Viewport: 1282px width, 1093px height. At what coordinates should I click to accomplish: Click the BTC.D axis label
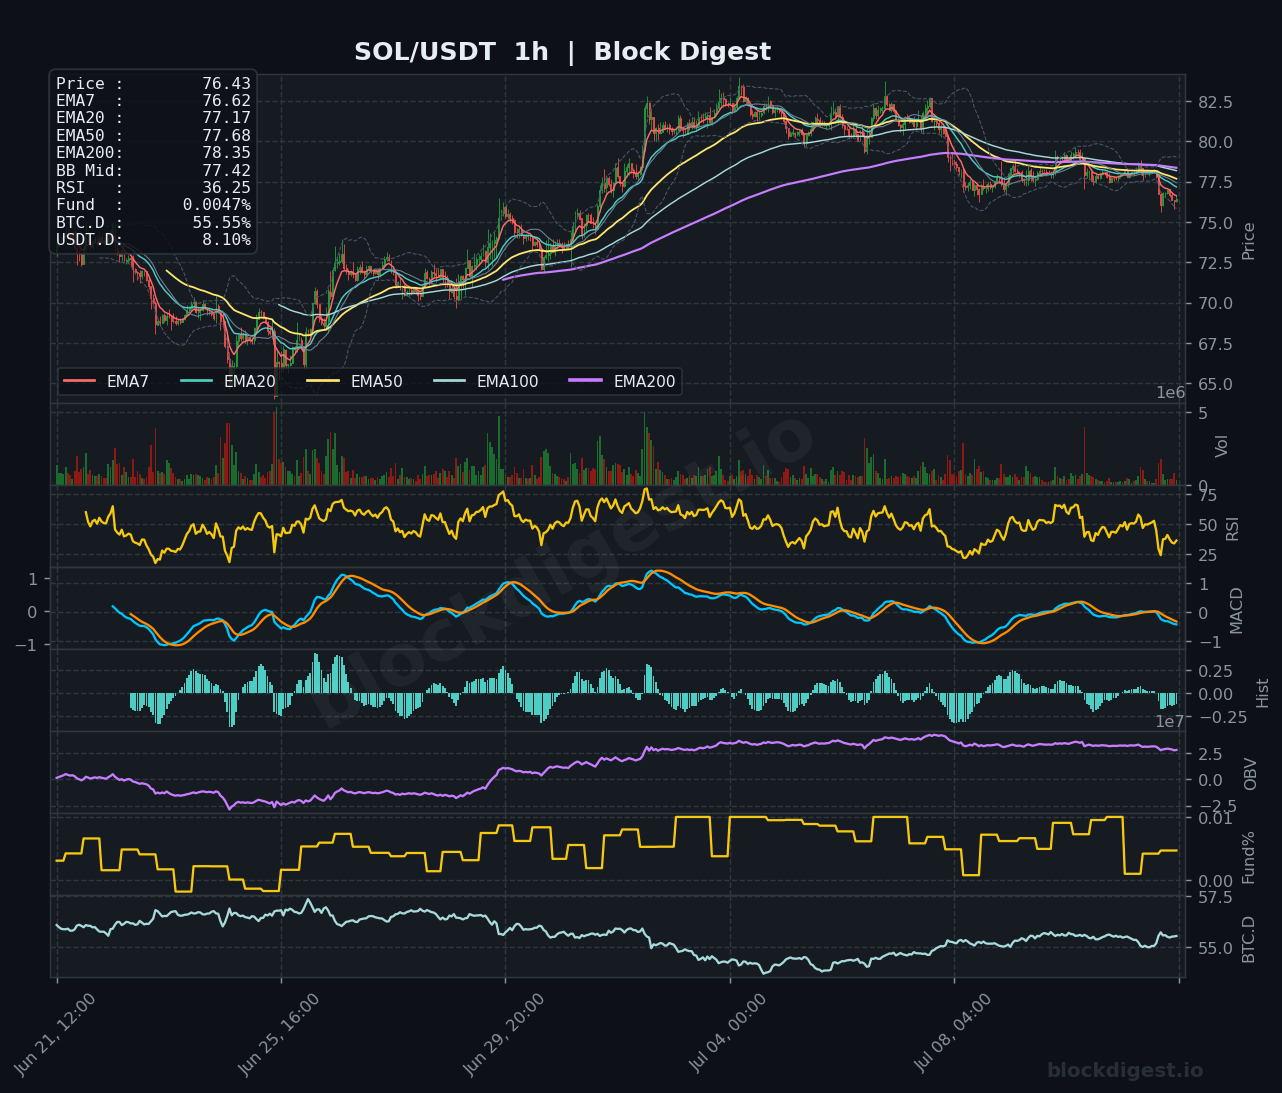[1249, 939]
